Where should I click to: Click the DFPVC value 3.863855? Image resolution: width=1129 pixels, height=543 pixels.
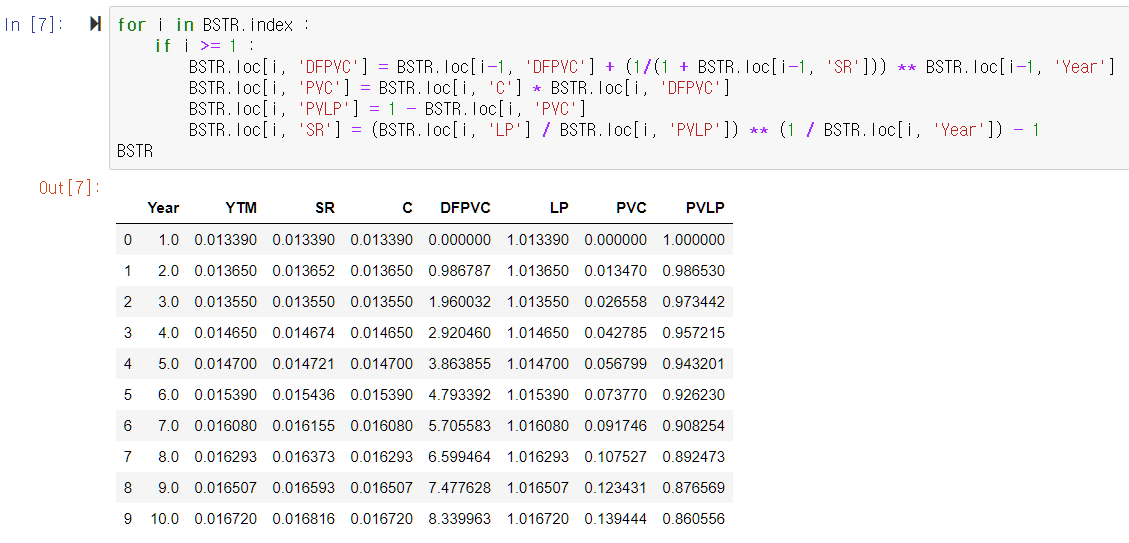tap(459, 364)
